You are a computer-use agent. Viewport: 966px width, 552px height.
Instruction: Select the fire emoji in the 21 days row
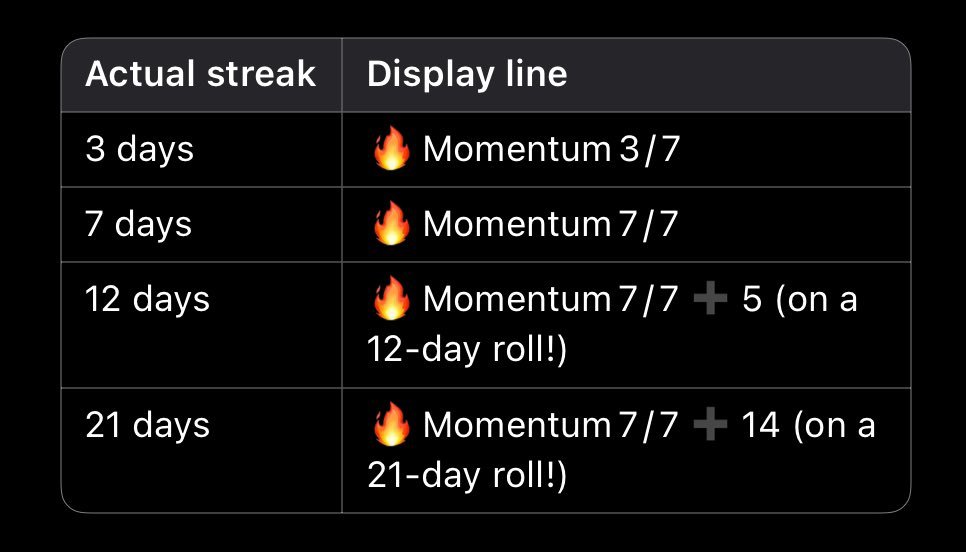pyautogui.click(x=390, y=425)
